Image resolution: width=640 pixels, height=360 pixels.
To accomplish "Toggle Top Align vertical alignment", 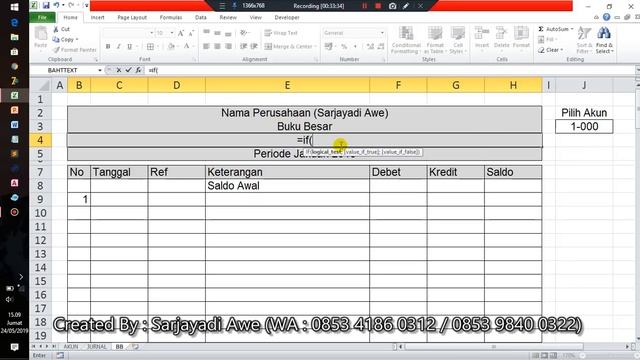I will [206, 33].
